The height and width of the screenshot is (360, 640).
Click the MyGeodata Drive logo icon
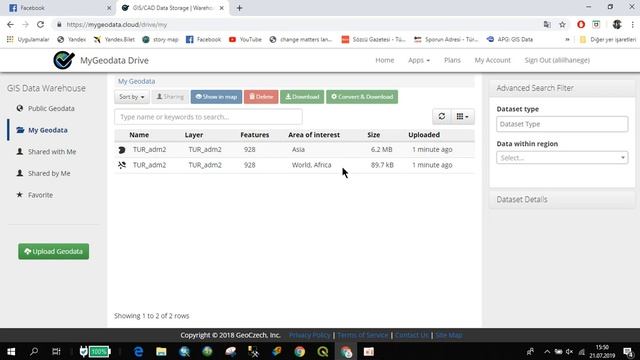[64, 60]
